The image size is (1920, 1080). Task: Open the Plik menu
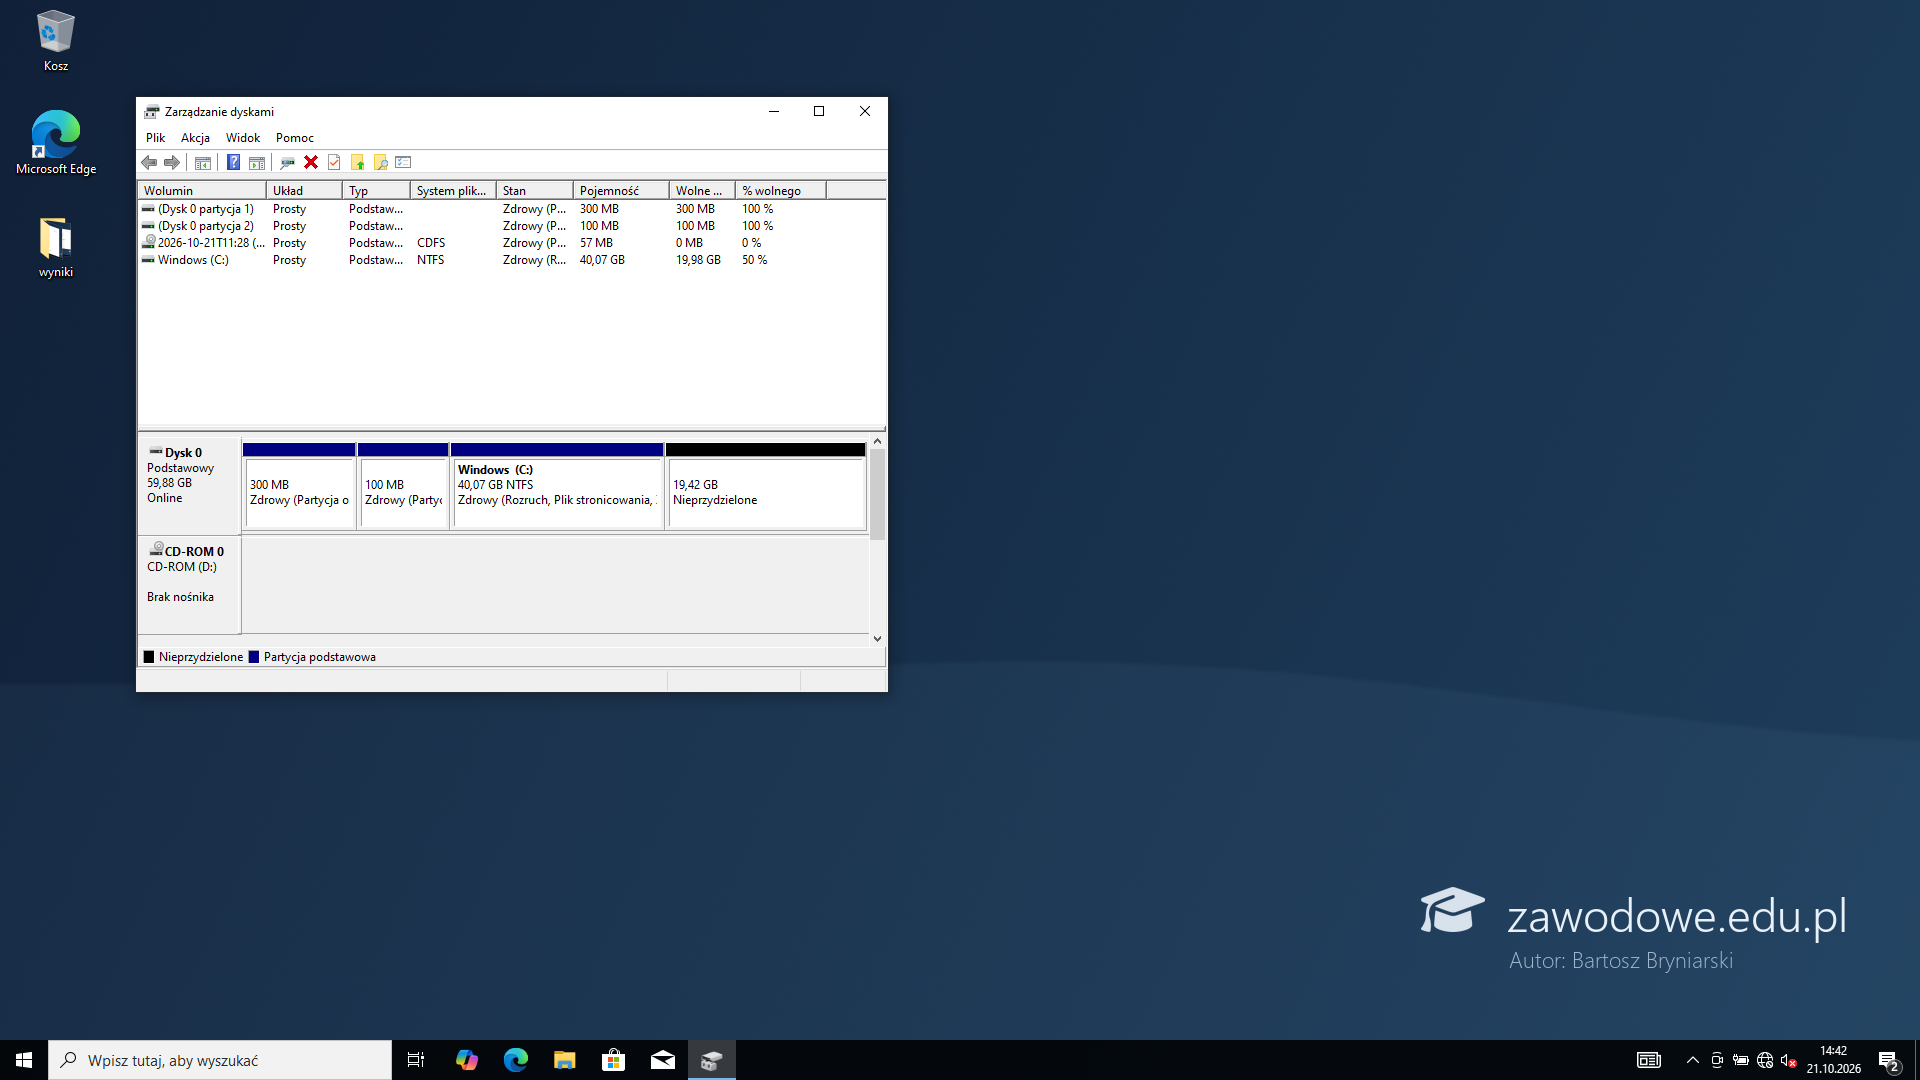click(155, 138)
